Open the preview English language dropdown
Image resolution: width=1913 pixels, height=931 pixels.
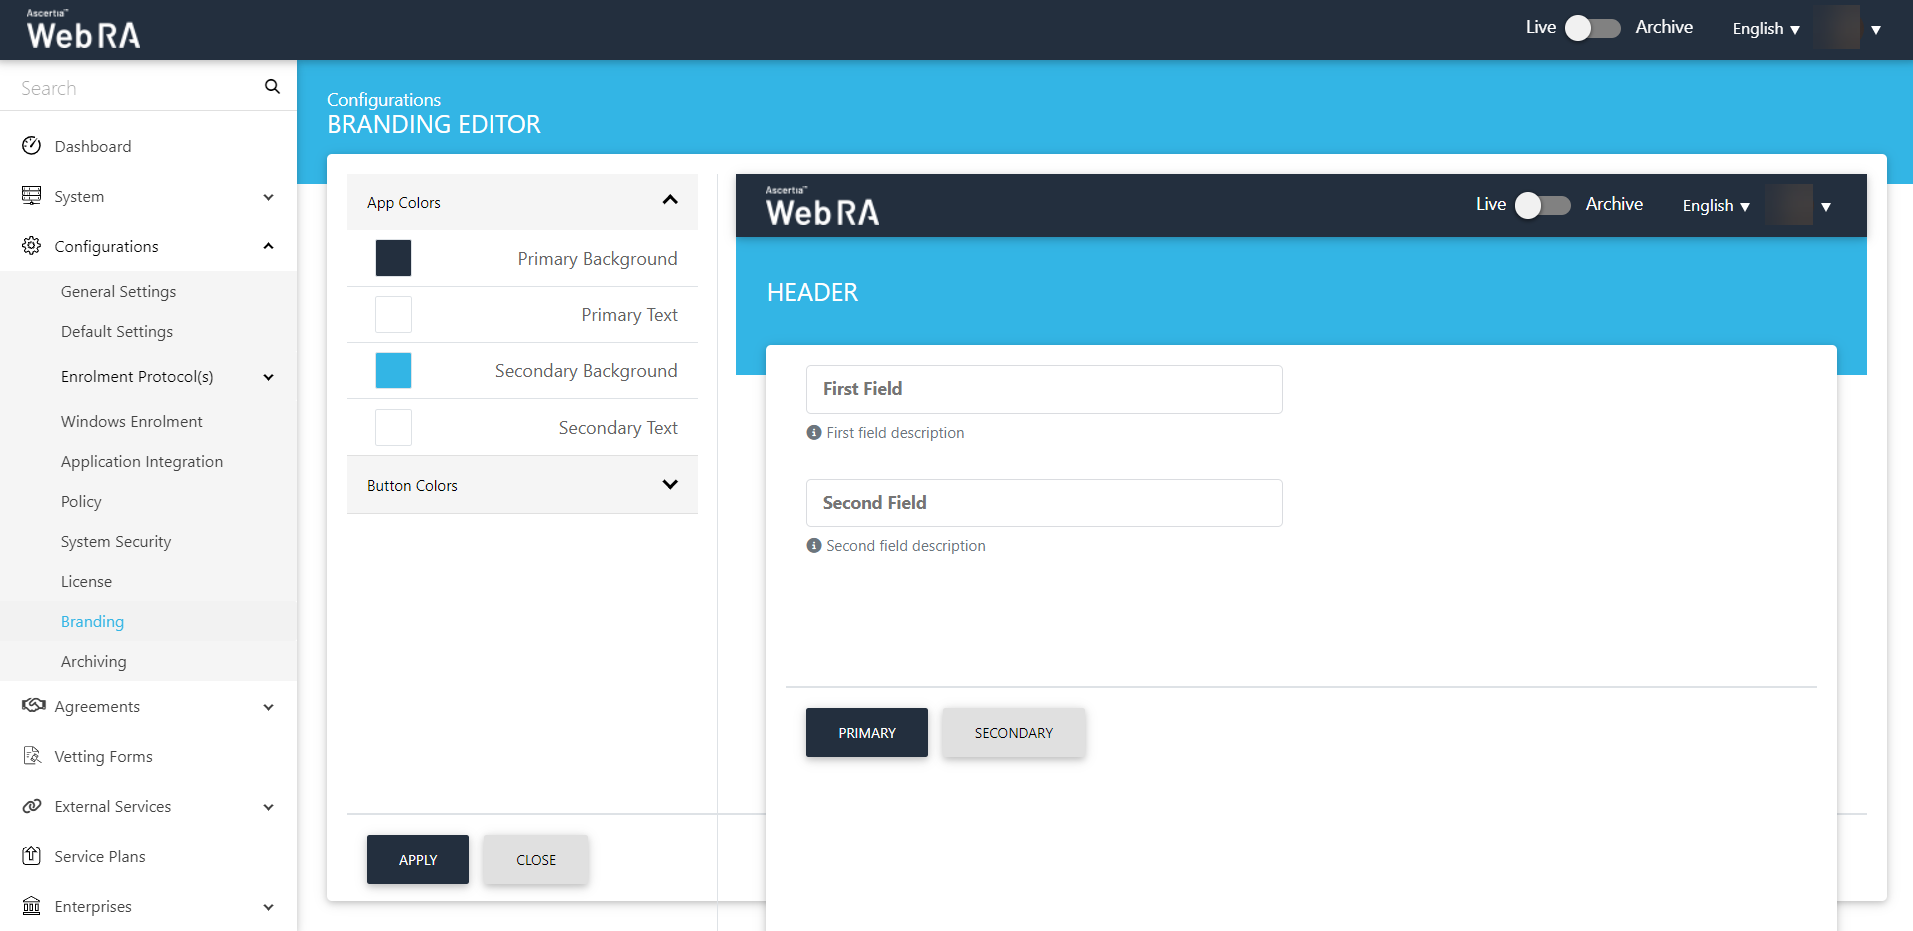(1716, 206)
